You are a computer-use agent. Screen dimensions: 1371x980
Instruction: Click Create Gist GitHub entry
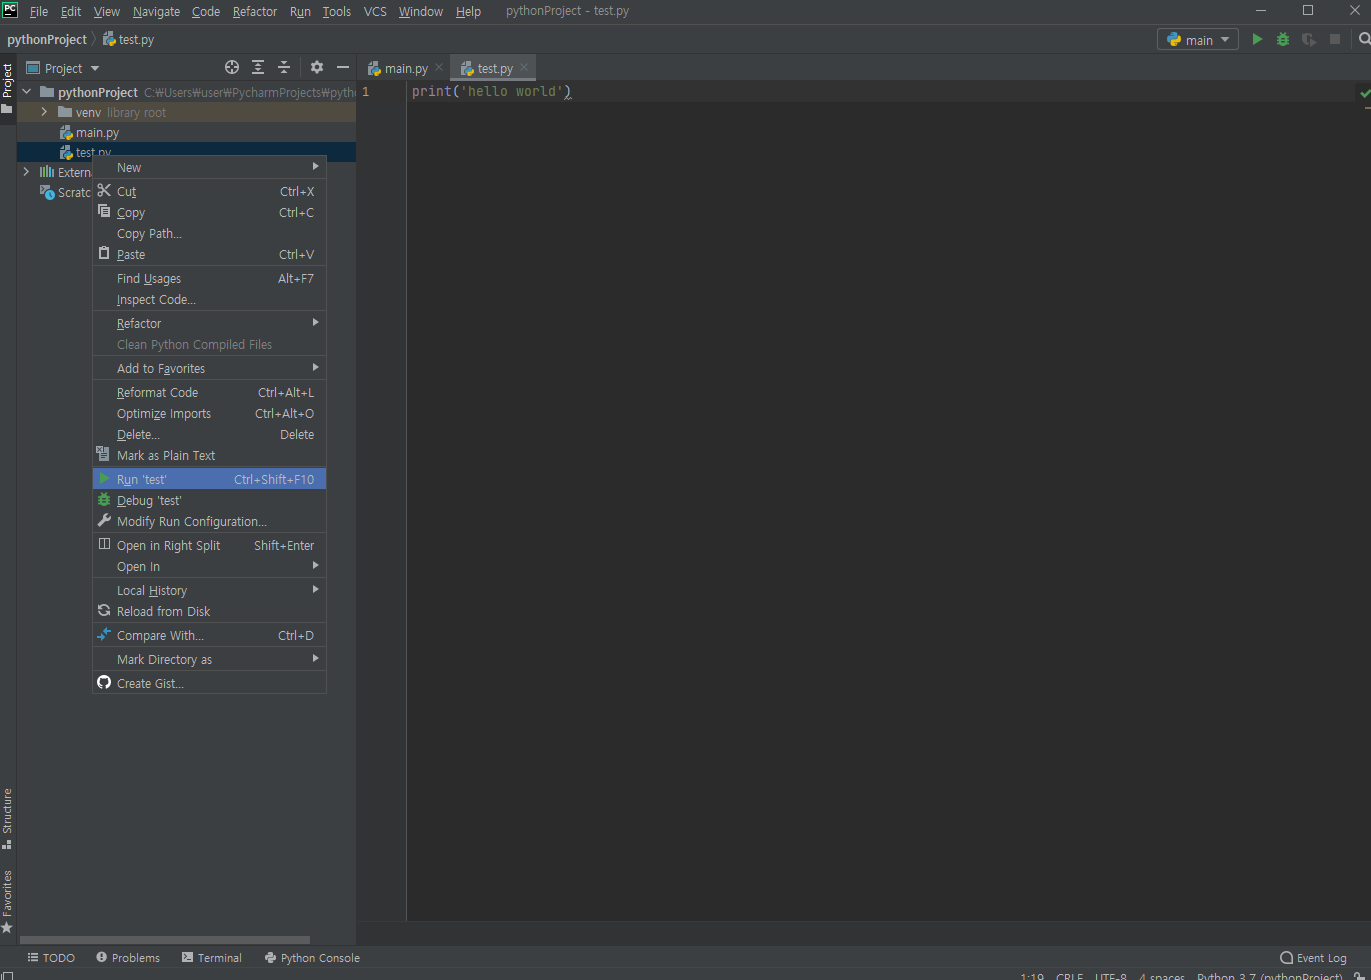point(209,683)
